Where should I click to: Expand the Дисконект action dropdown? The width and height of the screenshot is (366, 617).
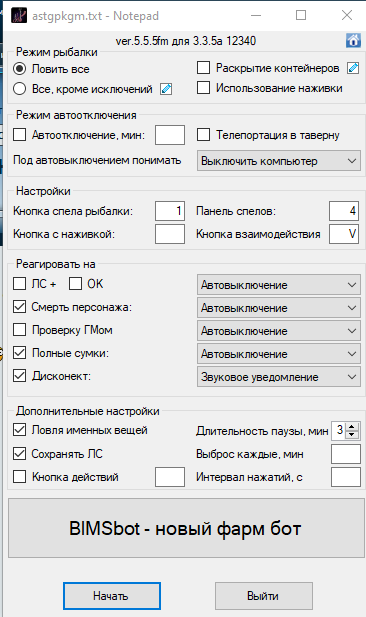tap(279, 377)
